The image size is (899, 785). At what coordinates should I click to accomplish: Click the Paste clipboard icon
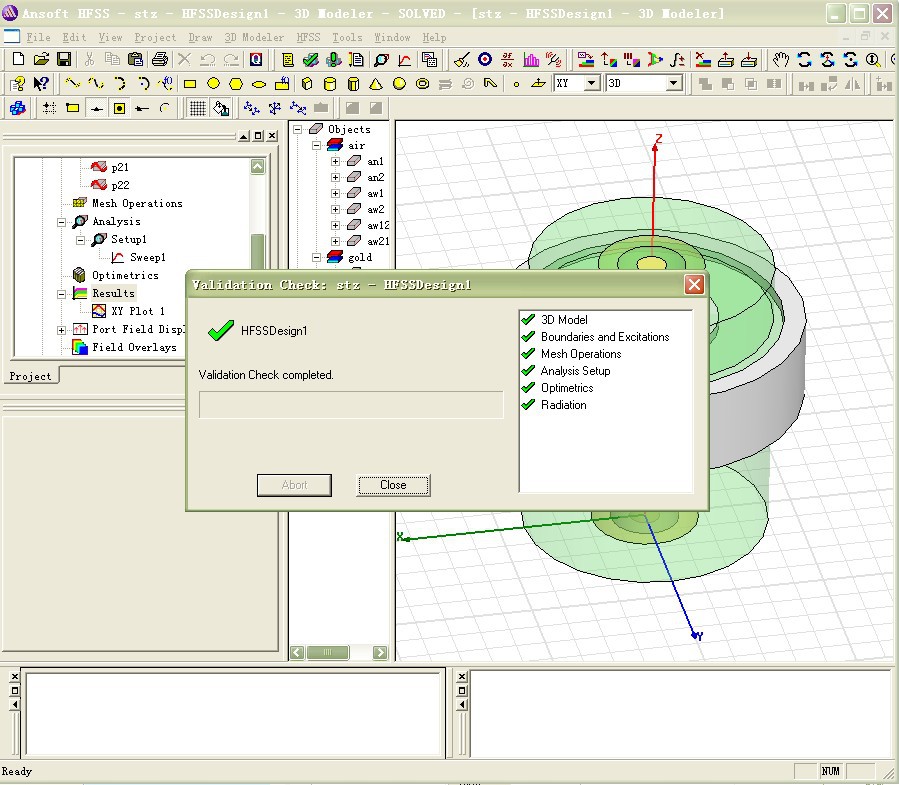(135, 59)
